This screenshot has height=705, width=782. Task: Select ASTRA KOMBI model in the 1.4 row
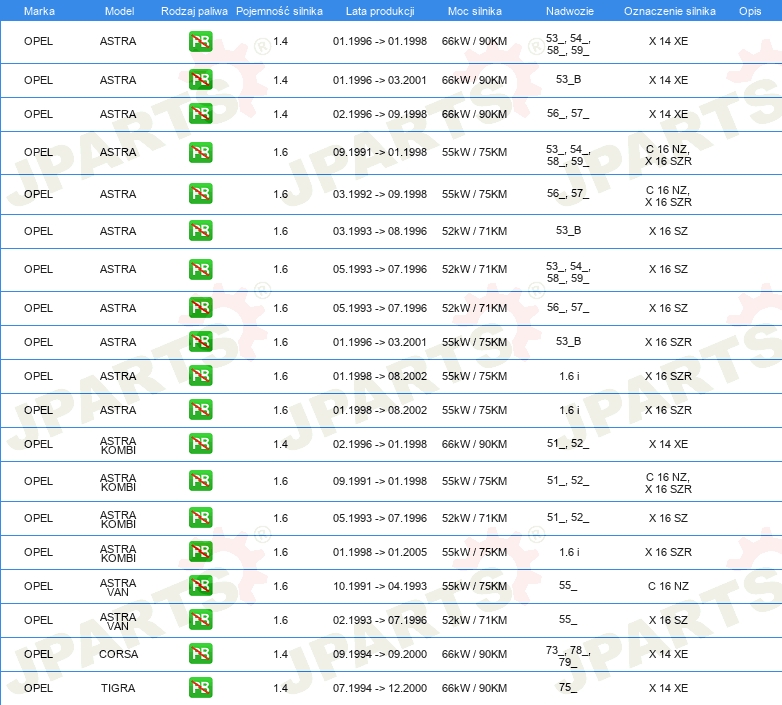(118, 445)
